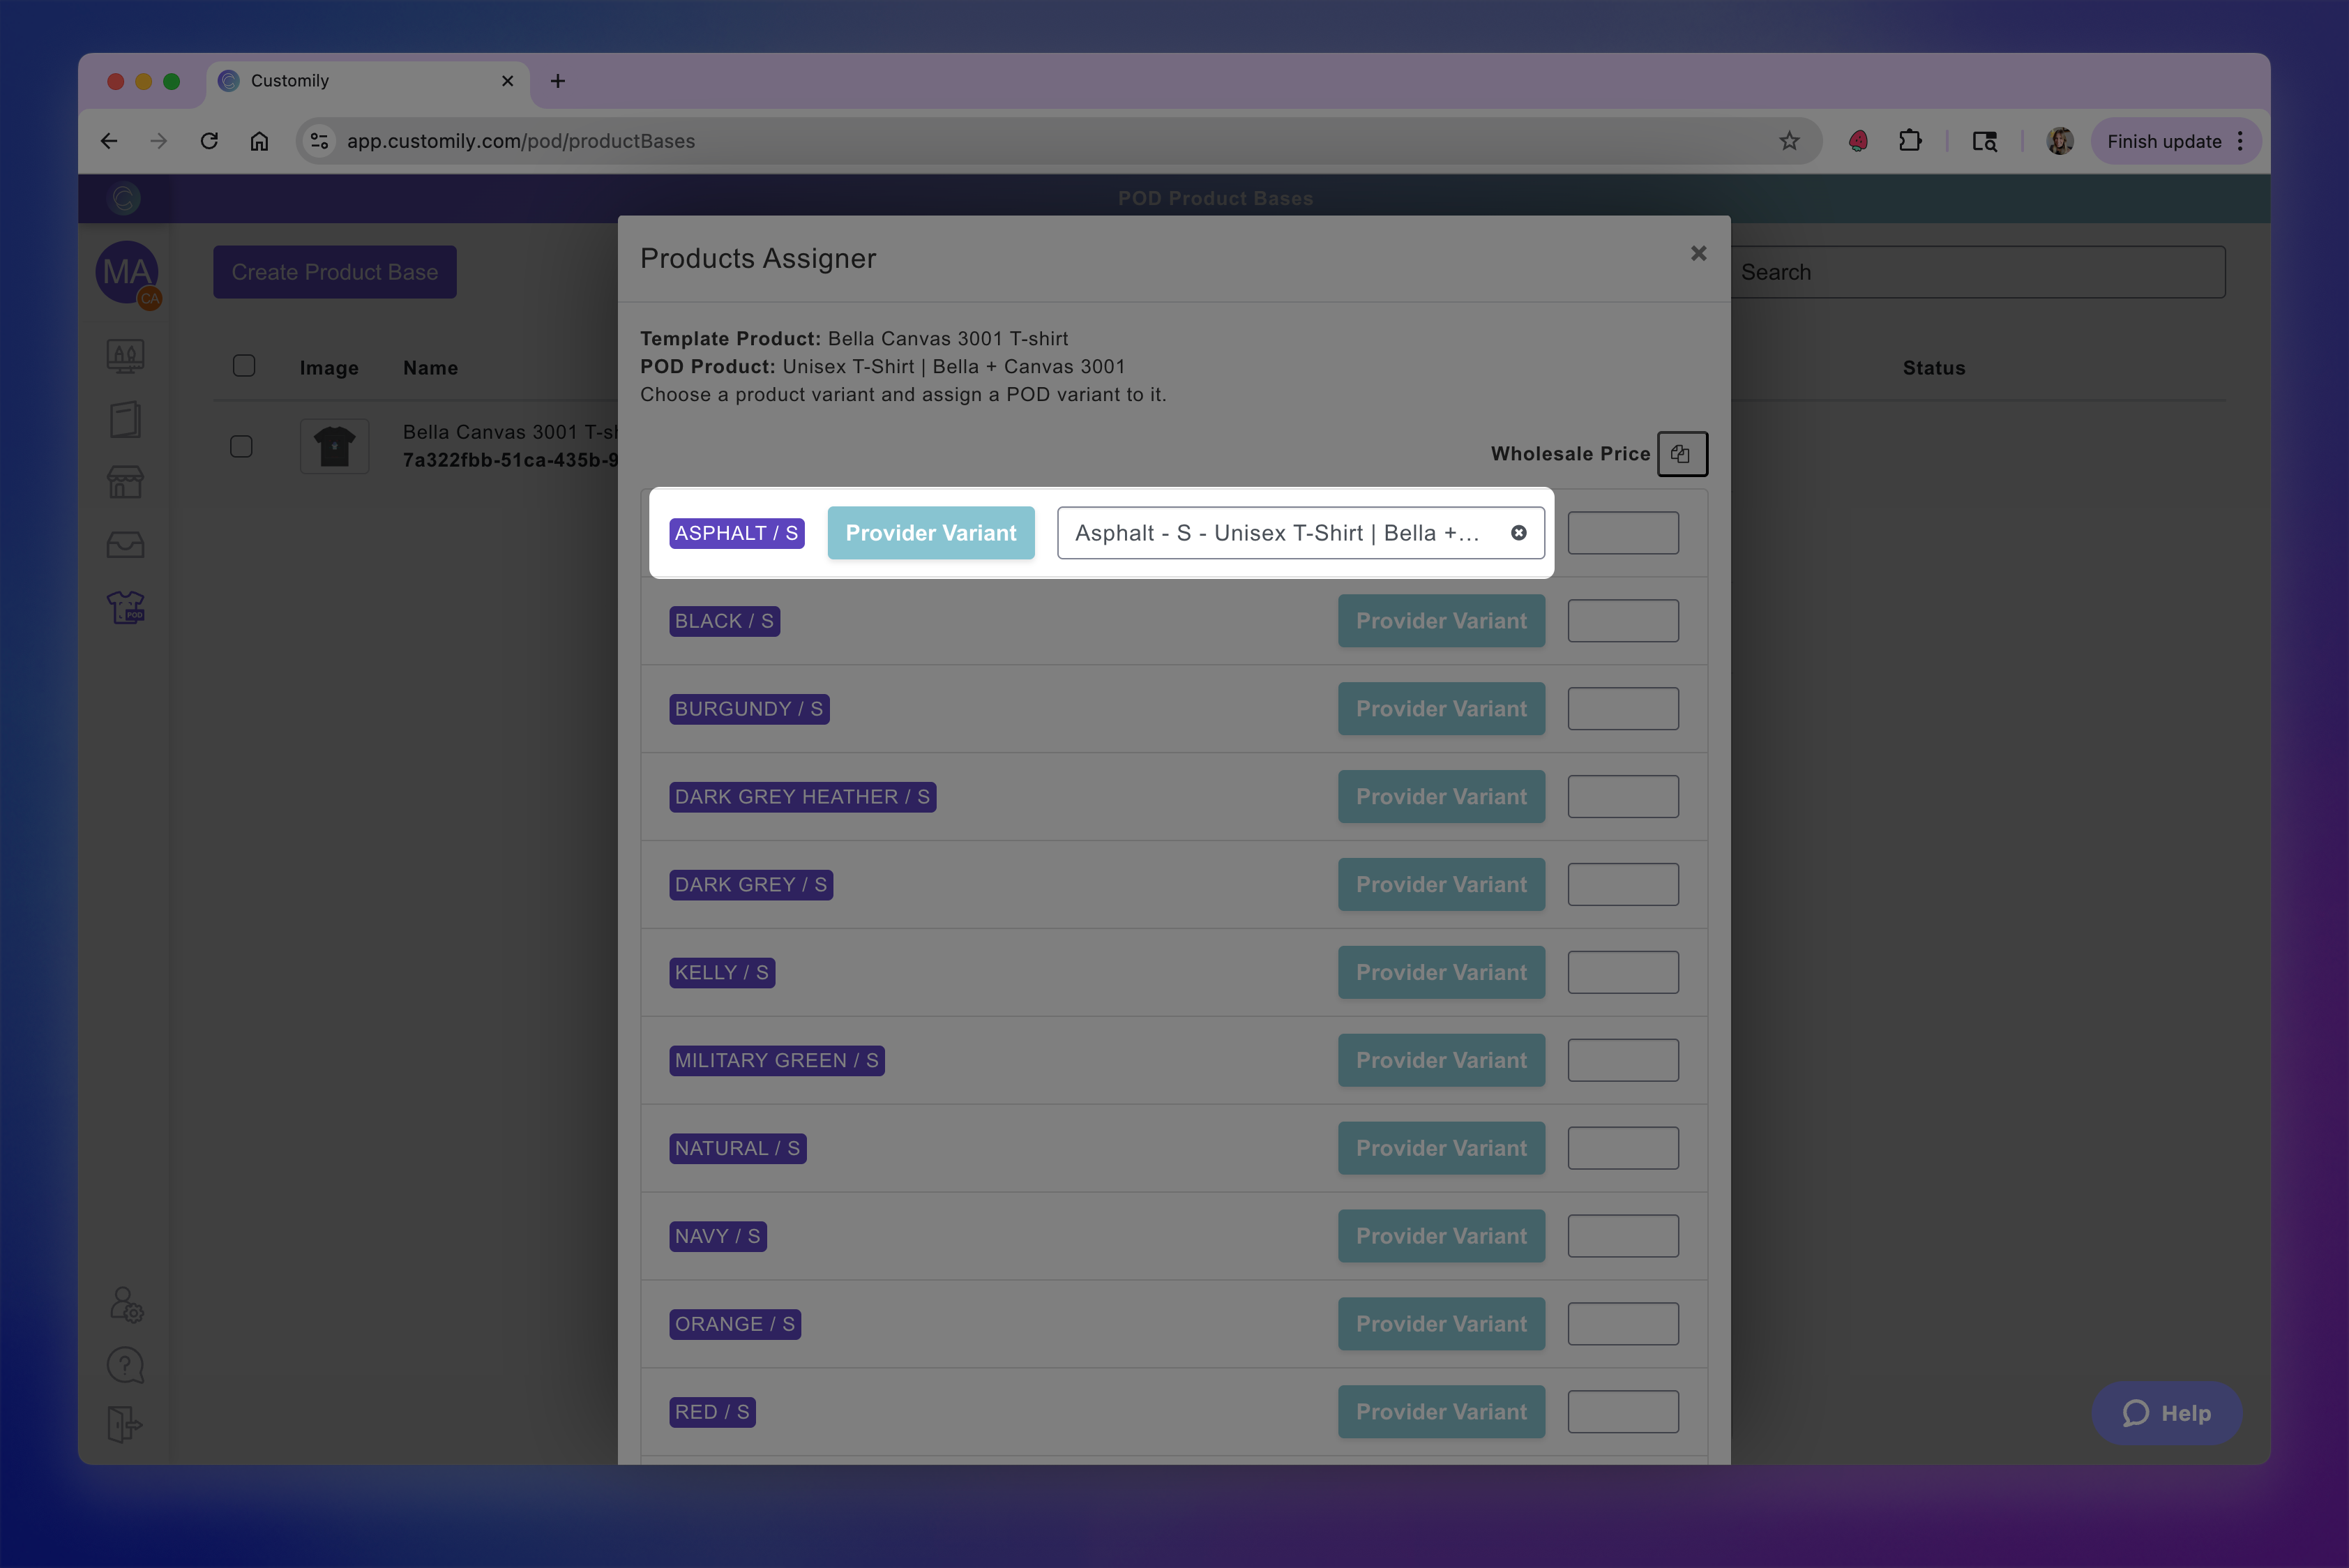Click the Create Product Base button

(x=335, y=272)
